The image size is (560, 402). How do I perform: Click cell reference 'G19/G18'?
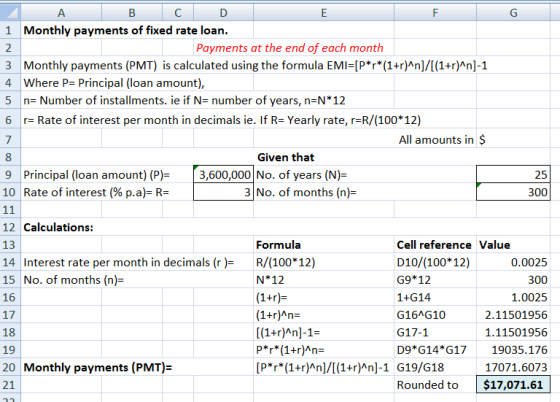[420, 367]
